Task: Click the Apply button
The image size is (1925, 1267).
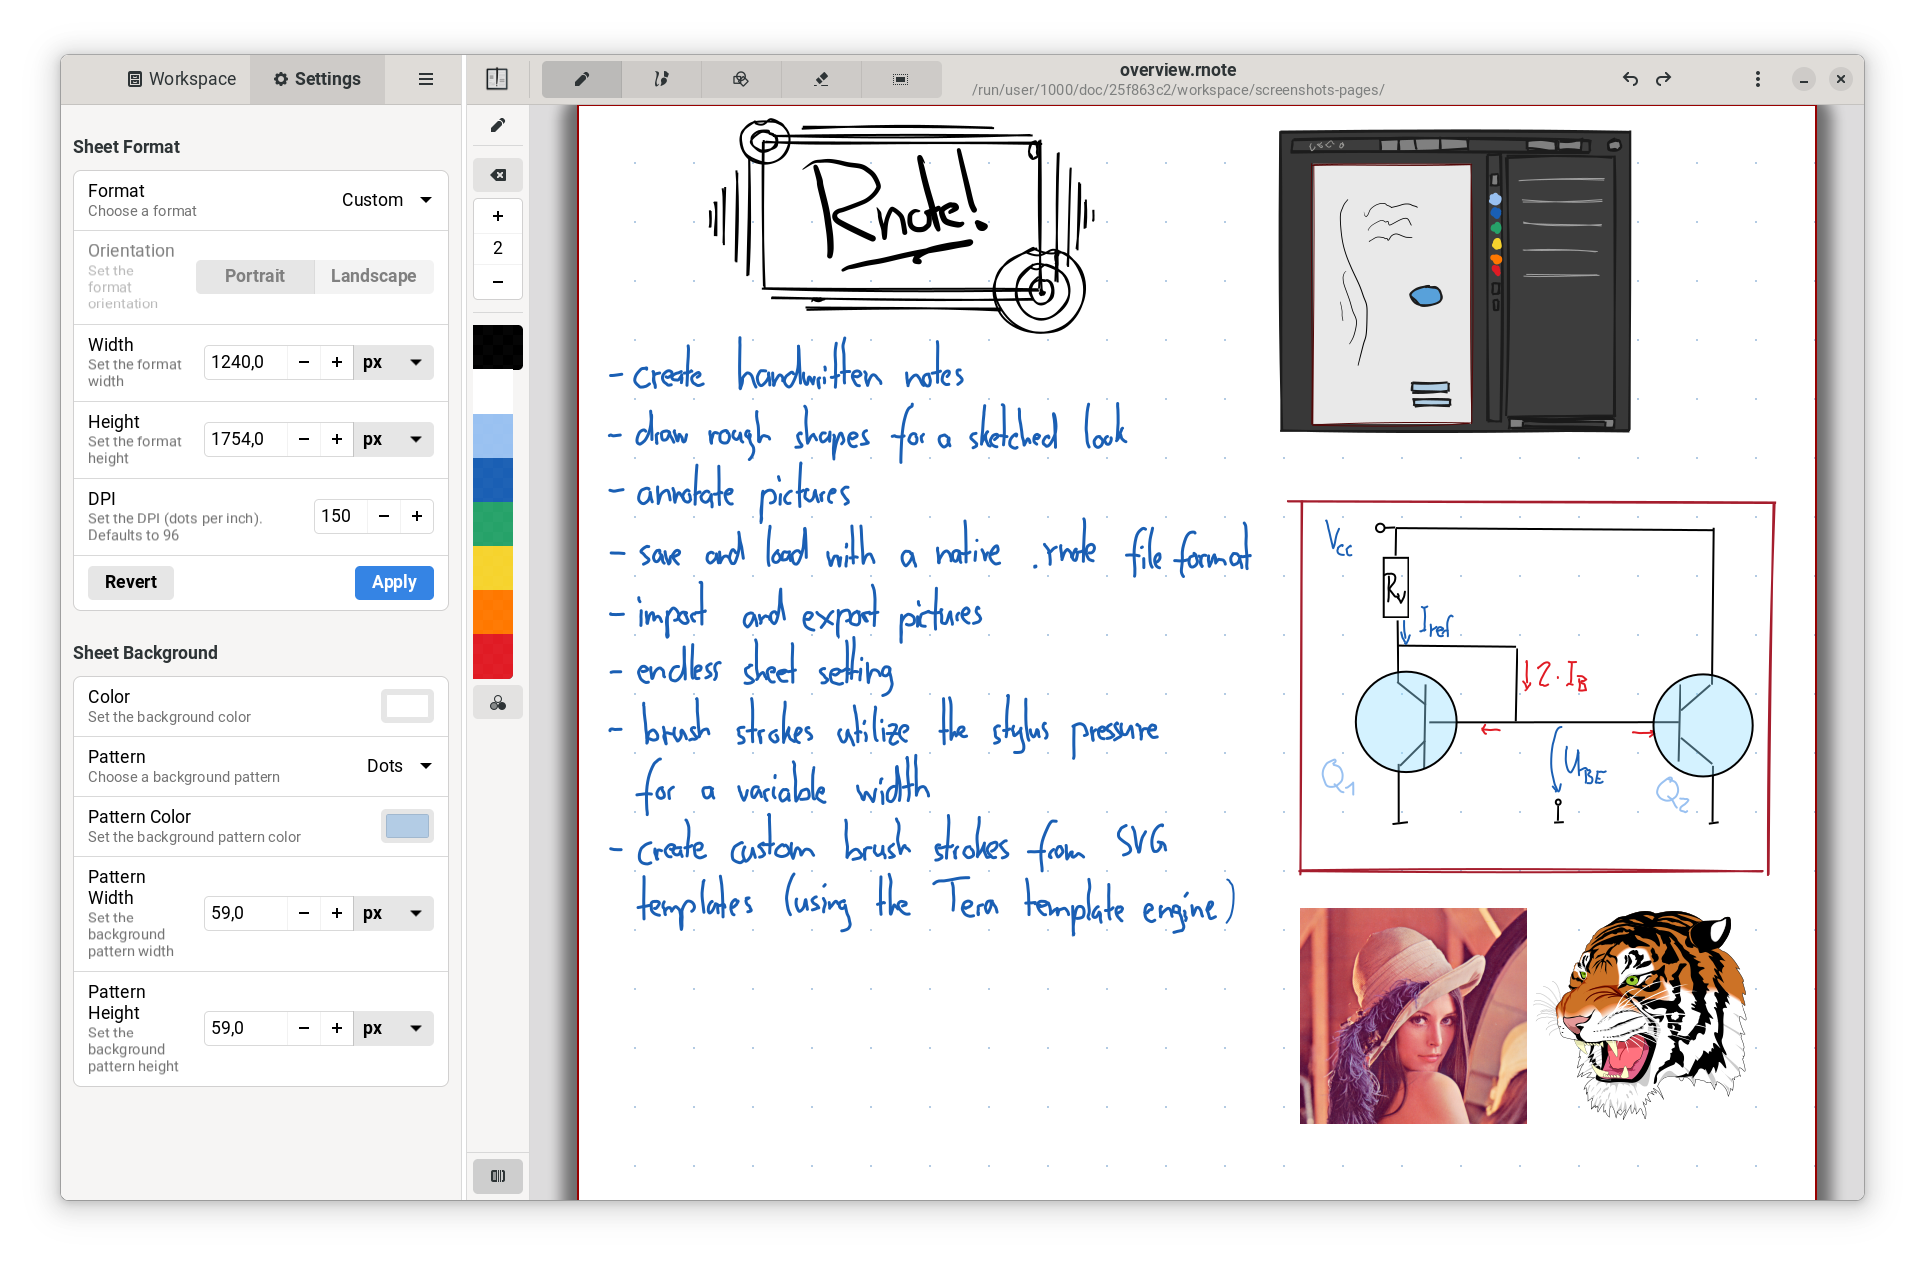Action: (x=394, y=582)
